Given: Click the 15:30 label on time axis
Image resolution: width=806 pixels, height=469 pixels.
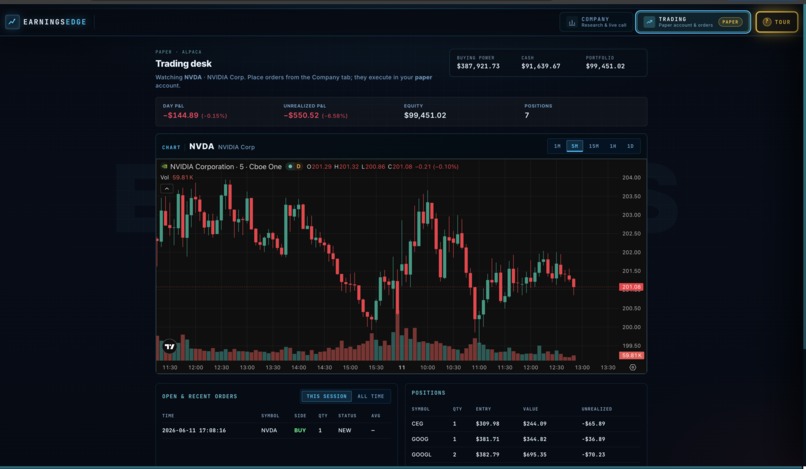Looking at the screenshot, I should click(376, 368).
